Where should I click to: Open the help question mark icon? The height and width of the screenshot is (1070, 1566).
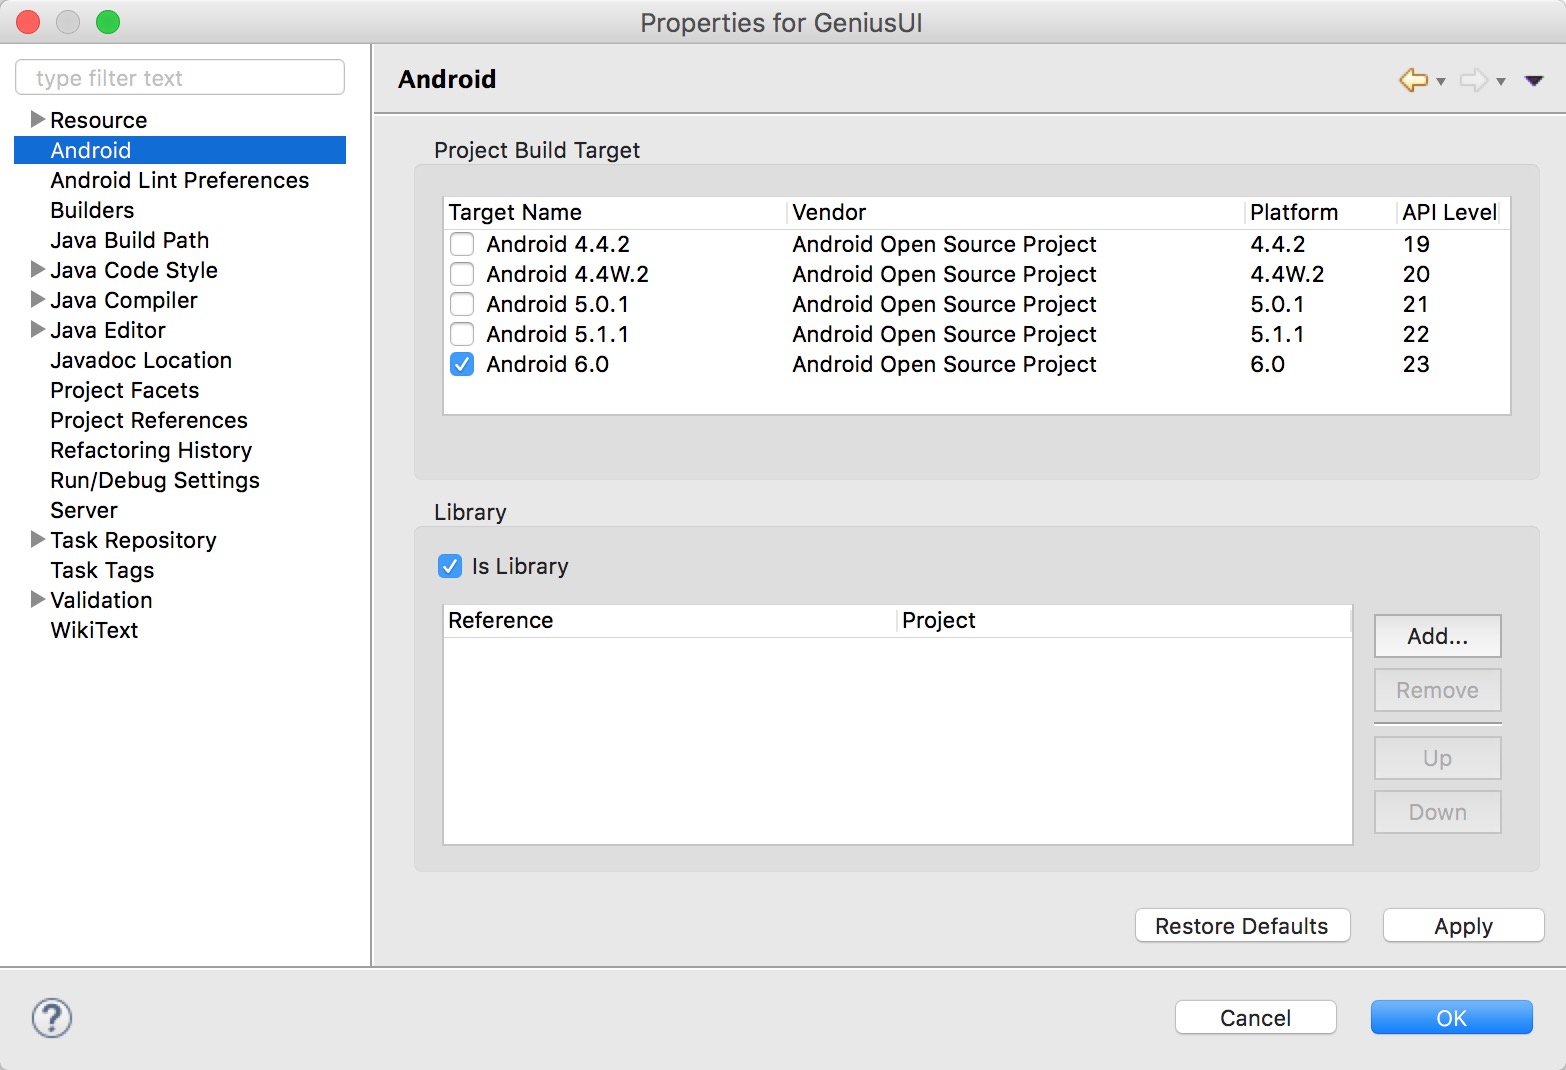[52, 1018]
